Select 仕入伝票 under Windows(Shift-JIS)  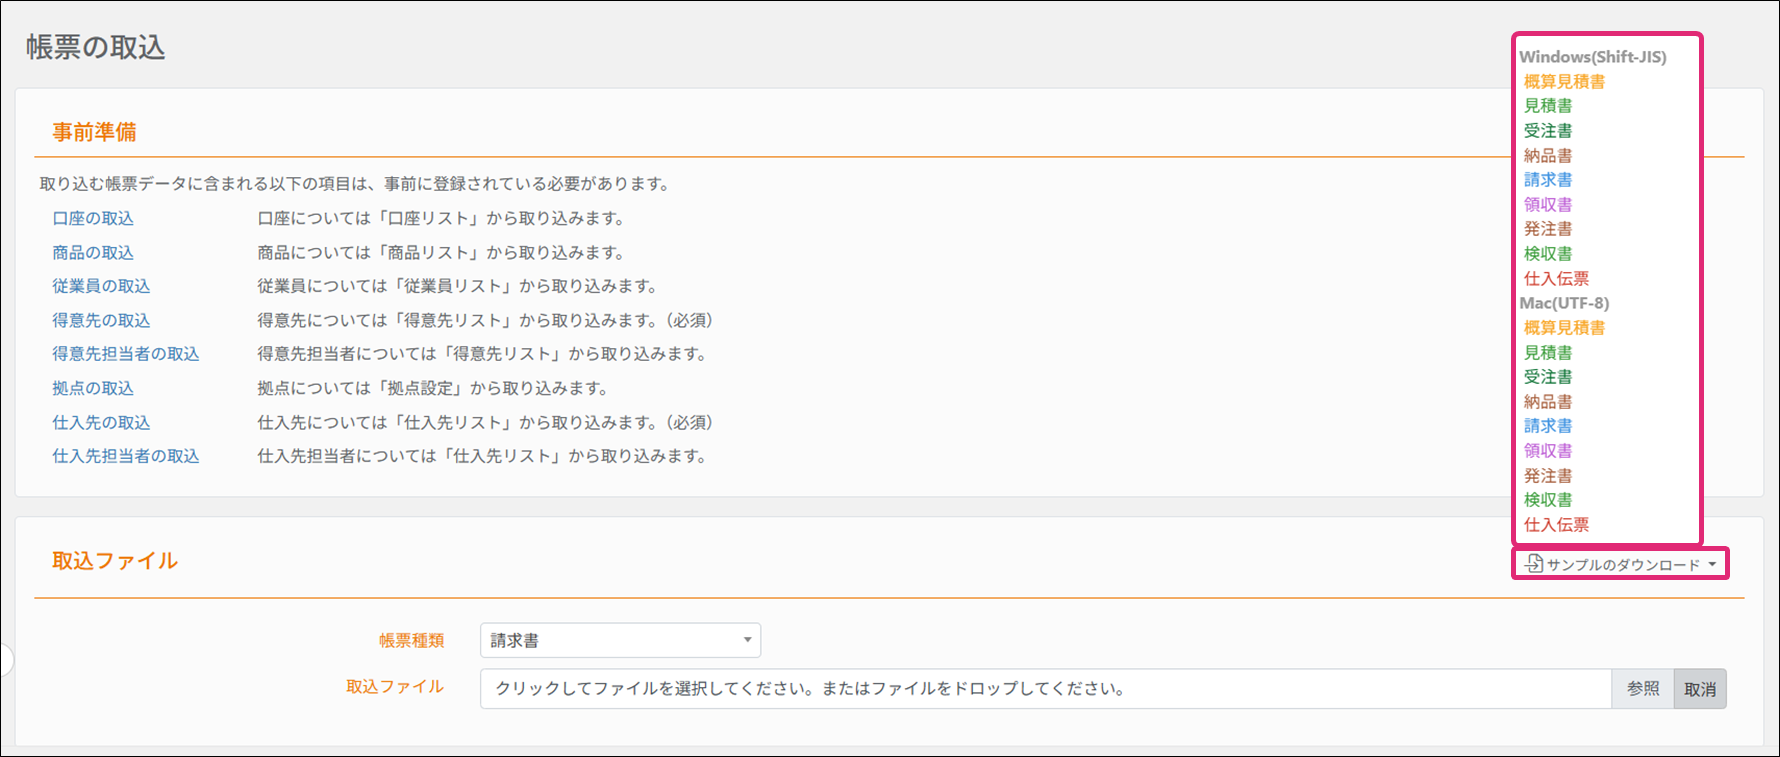click(x=1556, y=279)
